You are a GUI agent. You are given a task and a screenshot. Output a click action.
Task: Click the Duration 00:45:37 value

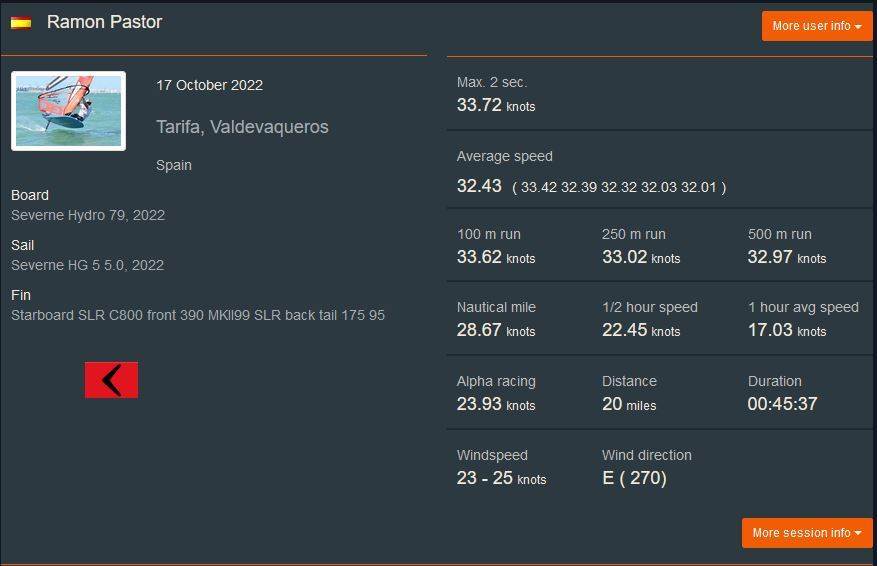click(782, 404)
